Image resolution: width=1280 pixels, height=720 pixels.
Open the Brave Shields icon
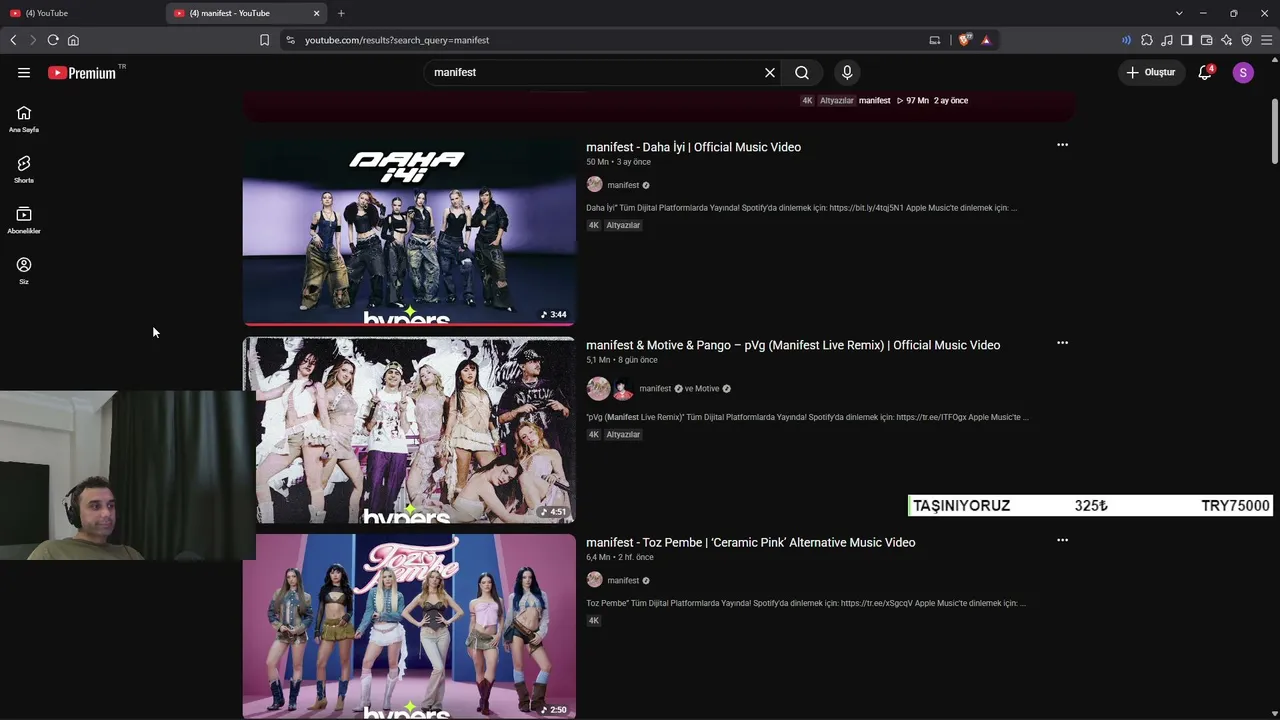click(964, 40)
